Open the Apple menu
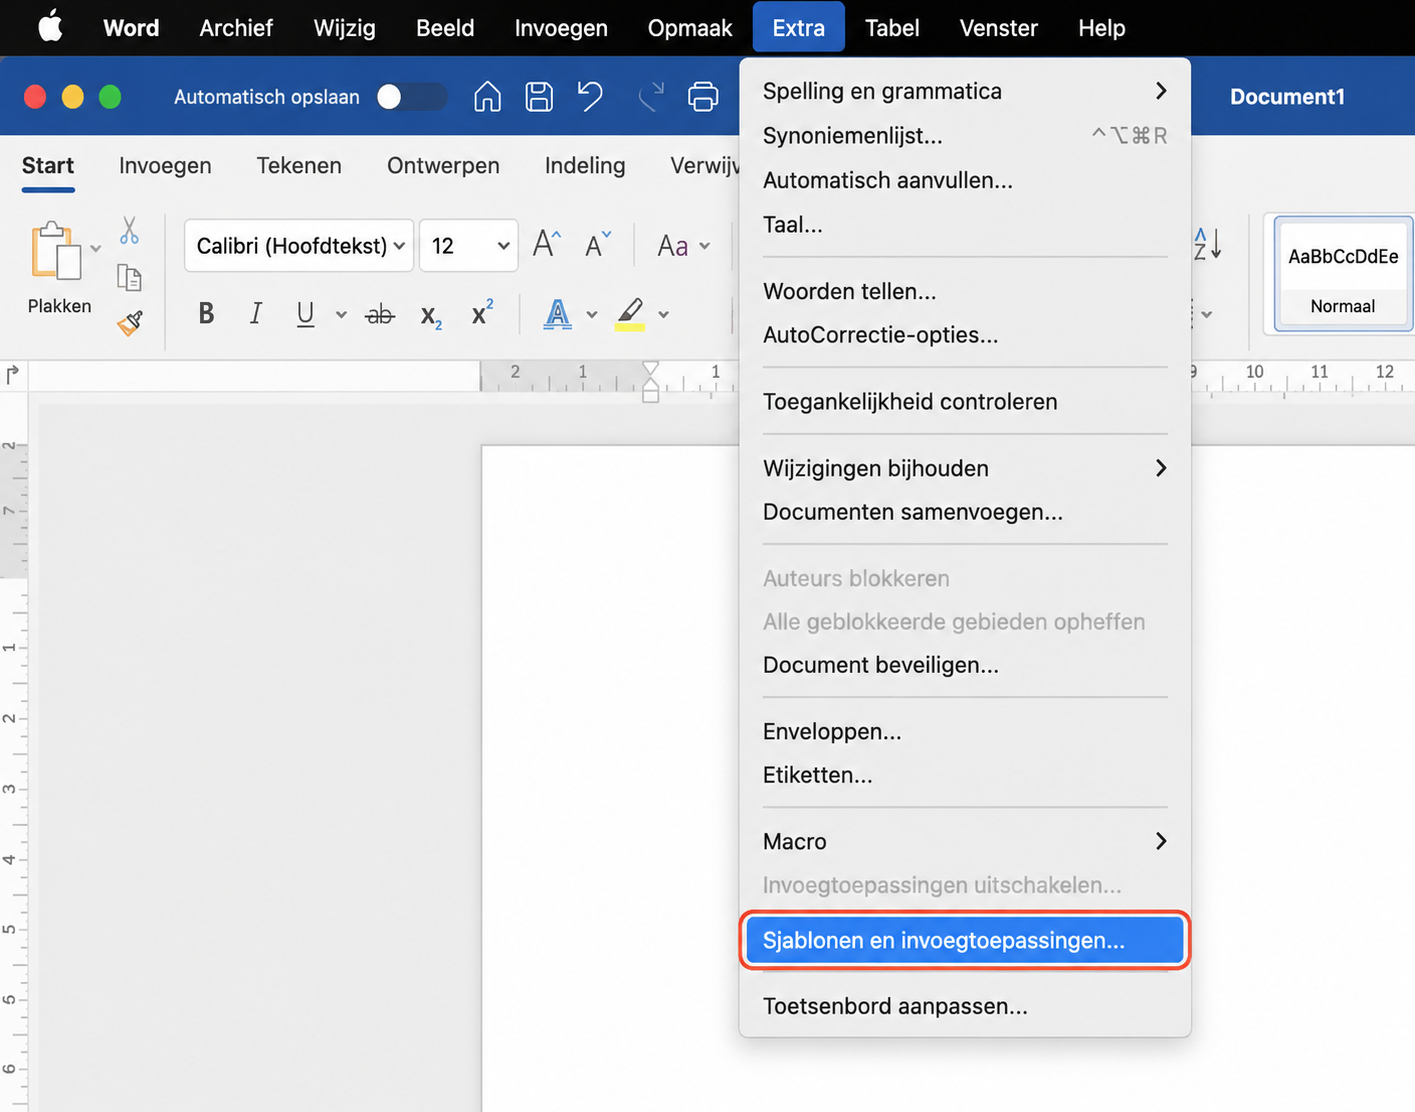This screenshot has height=1112, width=1415. coord(51,27)
